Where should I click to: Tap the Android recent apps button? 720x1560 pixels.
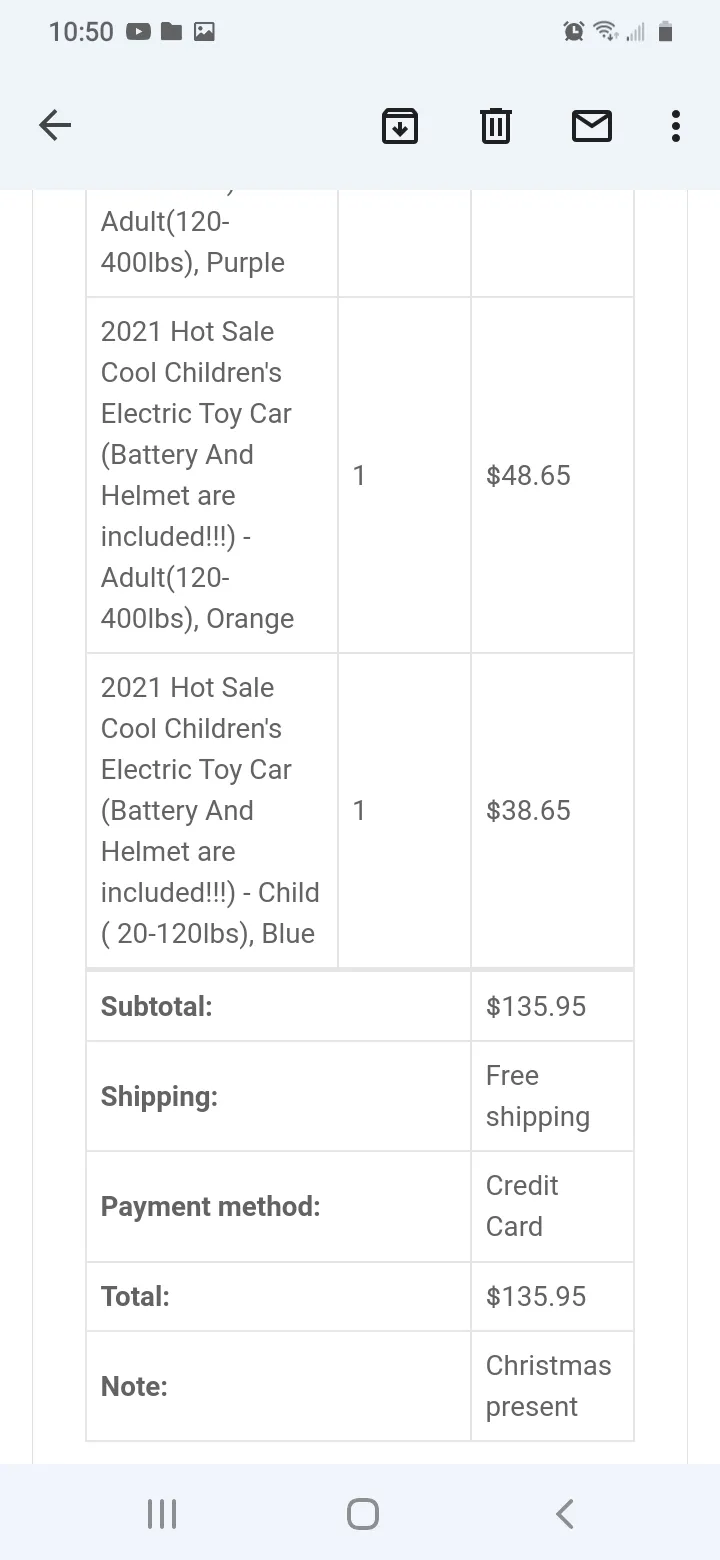pos(162,1513)
